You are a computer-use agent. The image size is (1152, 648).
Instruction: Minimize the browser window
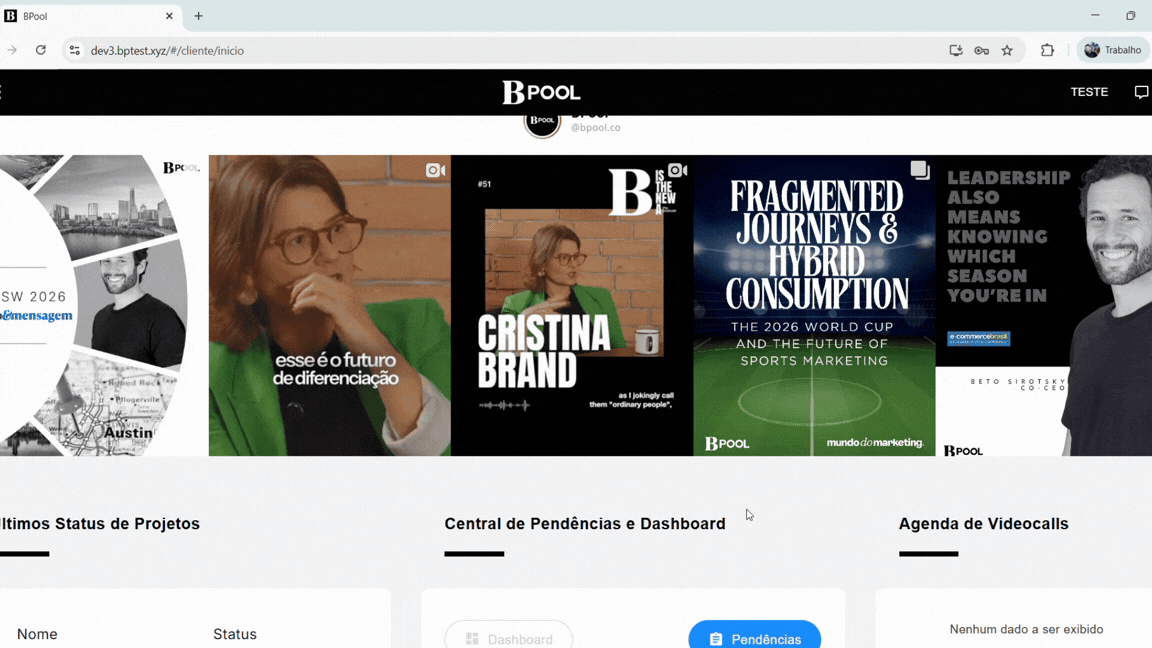[x=1095, y=15]
